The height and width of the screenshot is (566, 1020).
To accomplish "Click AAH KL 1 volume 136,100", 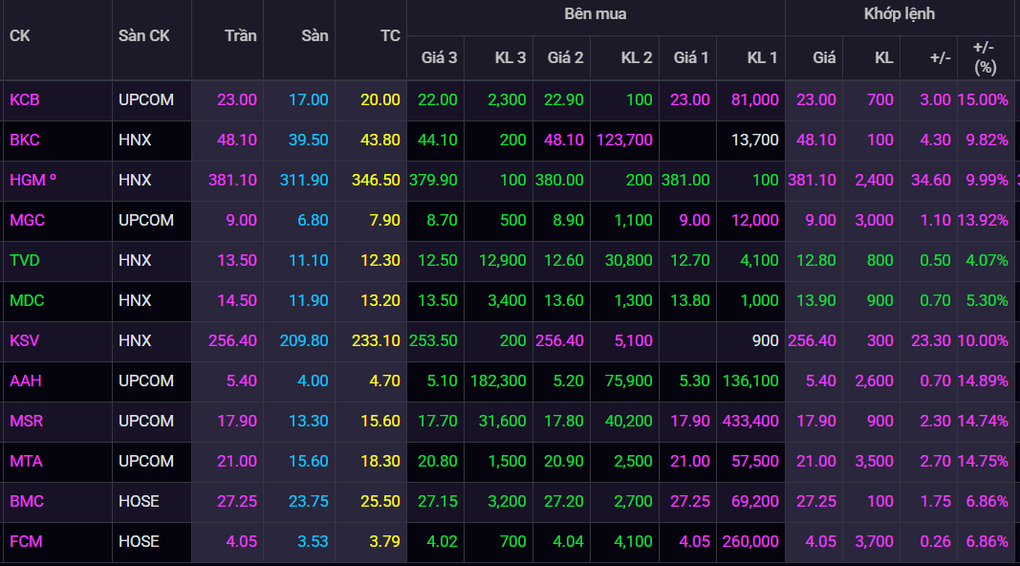I will click(751, 381).
